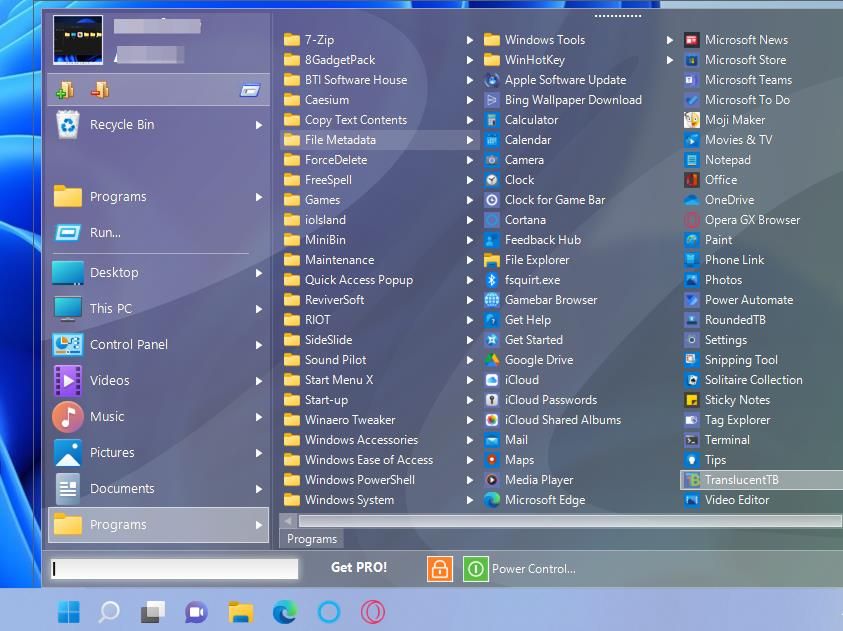Open the Winaero Tweaker folder
Screen dimensions: 843x631
[380, 420]
